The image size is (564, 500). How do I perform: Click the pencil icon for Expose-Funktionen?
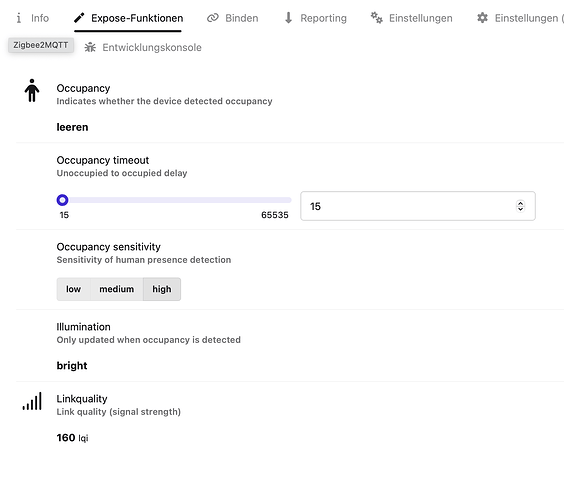pyautogui.click(x=79, y=18)
